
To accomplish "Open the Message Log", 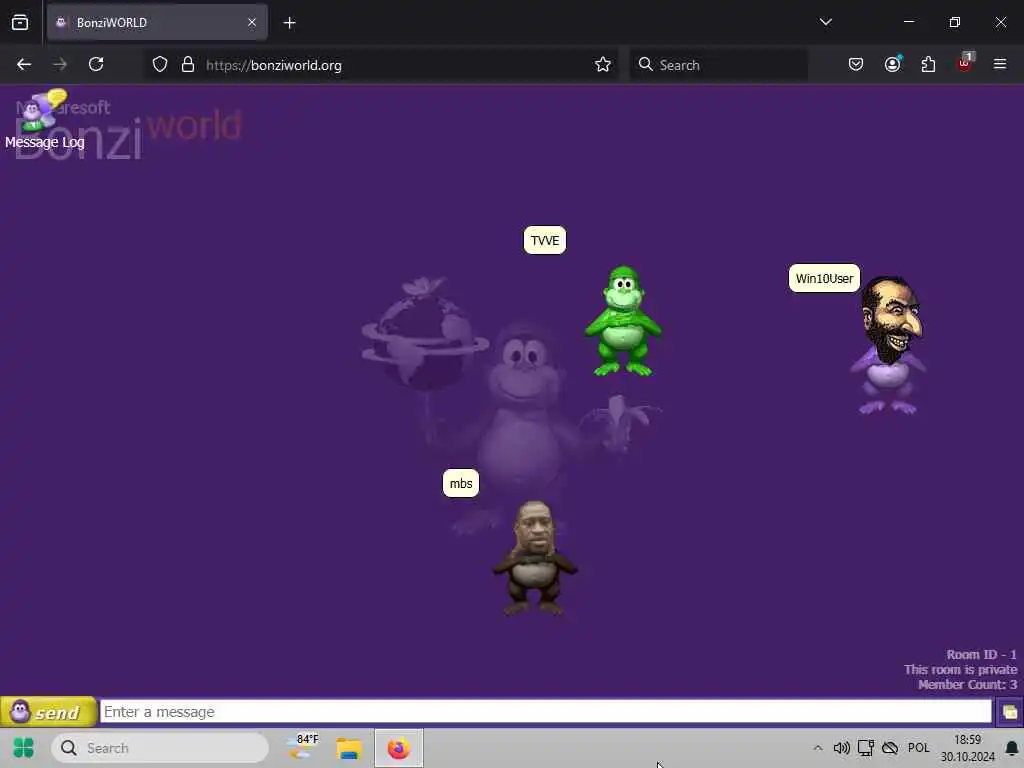I will click(x=44, y=120).
